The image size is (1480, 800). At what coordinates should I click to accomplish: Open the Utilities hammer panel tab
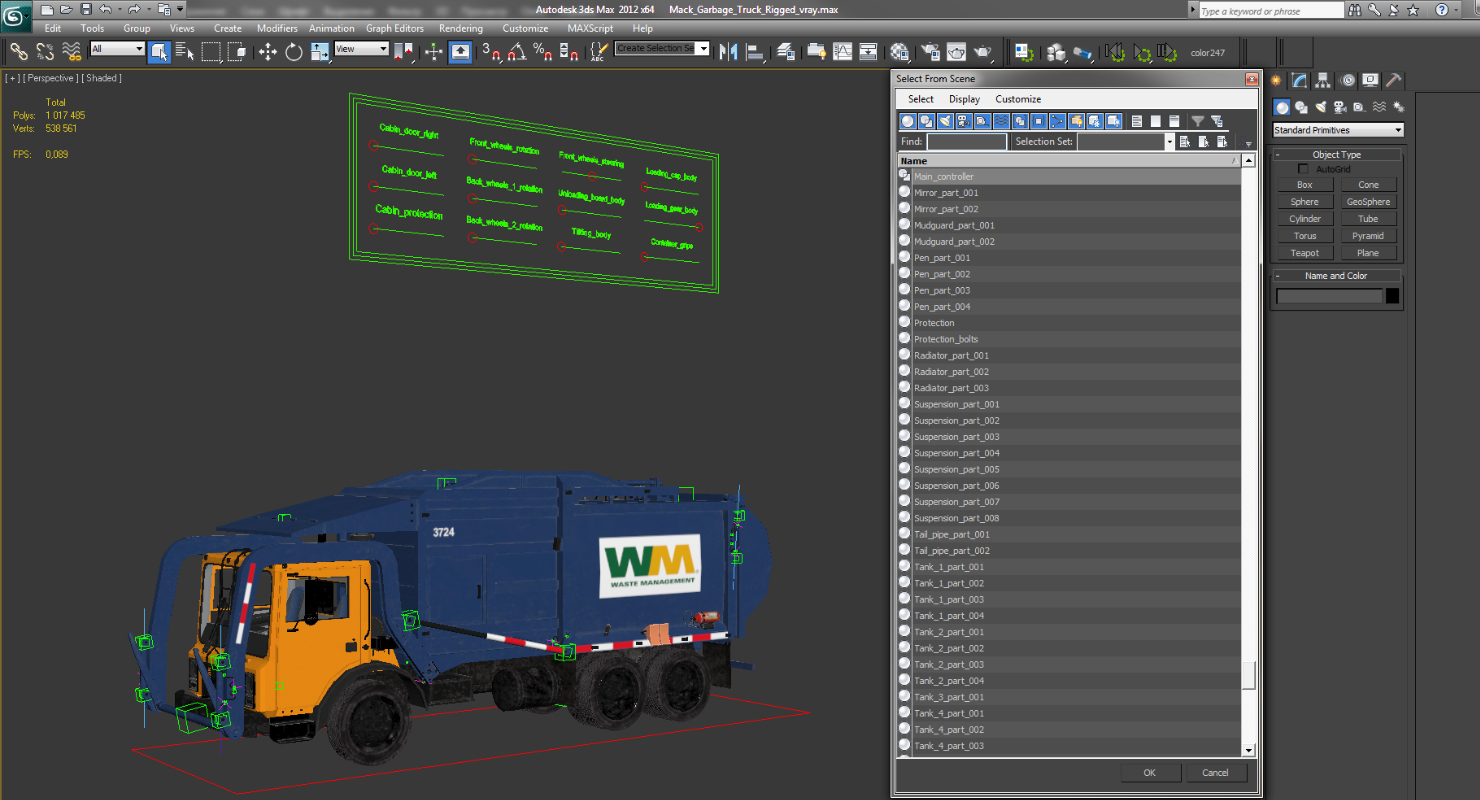[1393, 81]
